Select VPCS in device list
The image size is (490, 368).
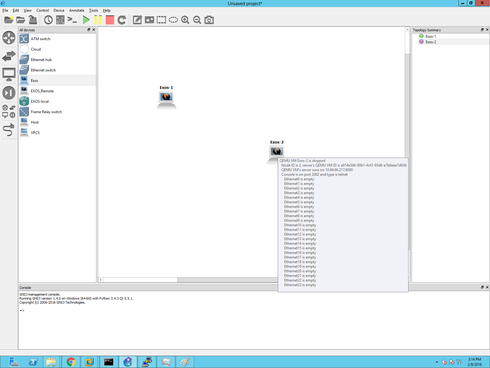point(57,133)
